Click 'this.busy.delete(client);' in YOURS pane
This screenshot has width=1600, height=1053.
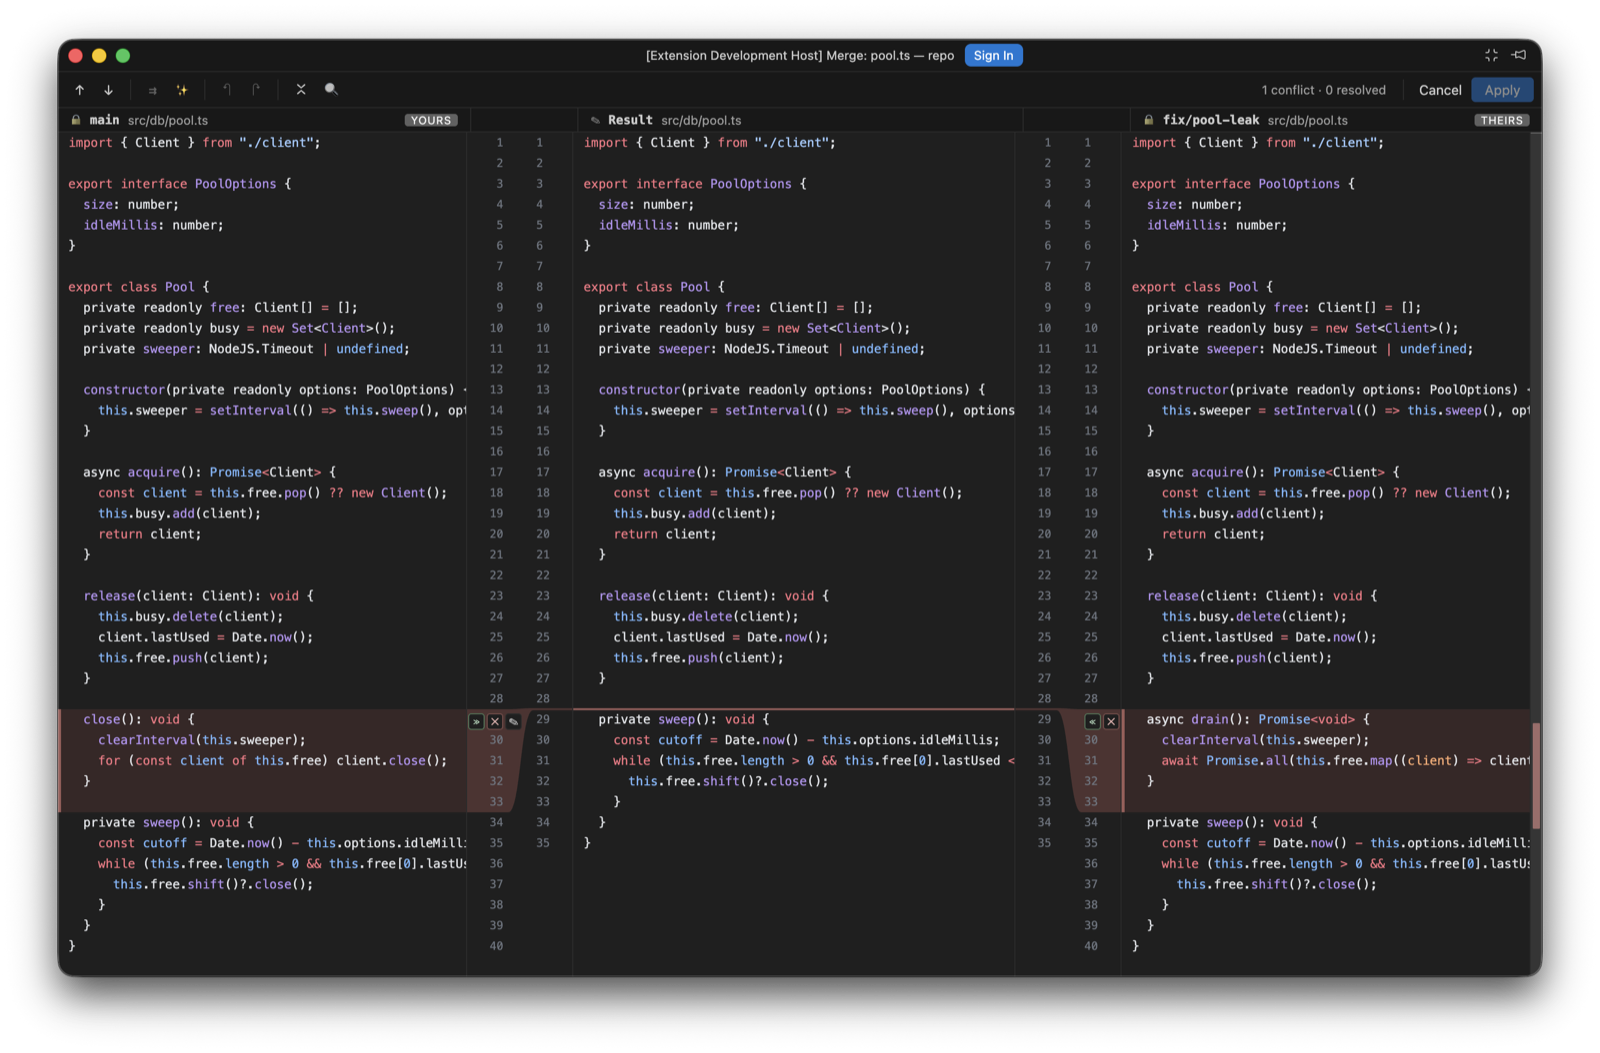pos(190,617)
